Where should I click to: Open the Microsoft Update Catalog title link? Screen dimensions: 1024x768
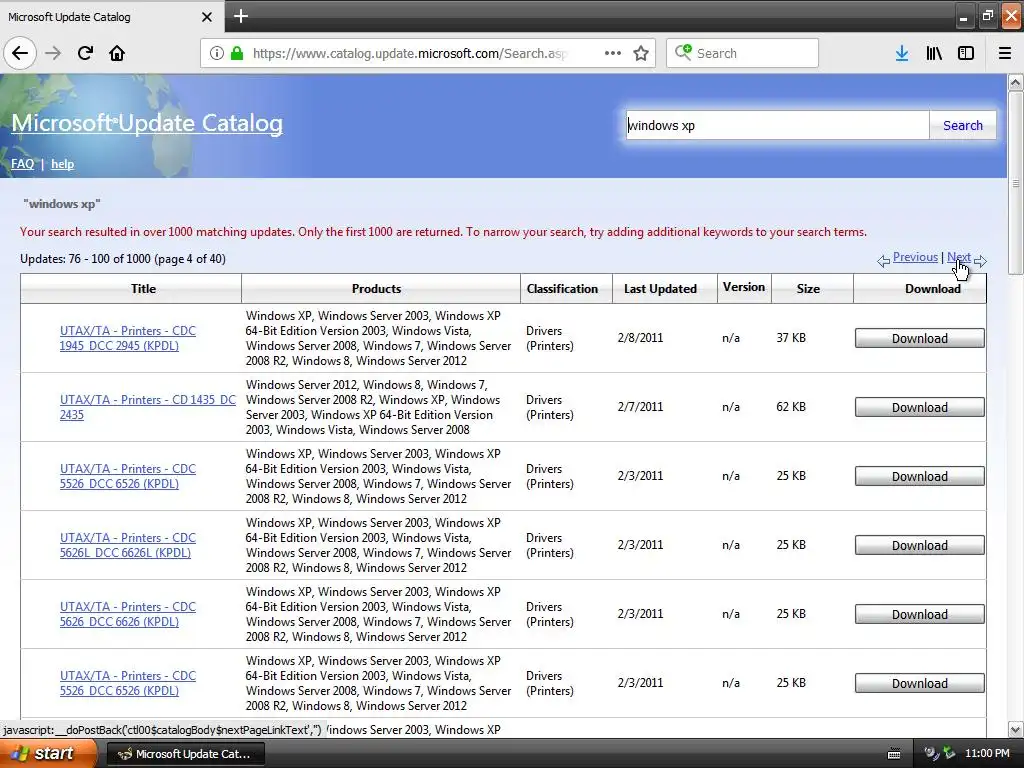pos(147,123)
